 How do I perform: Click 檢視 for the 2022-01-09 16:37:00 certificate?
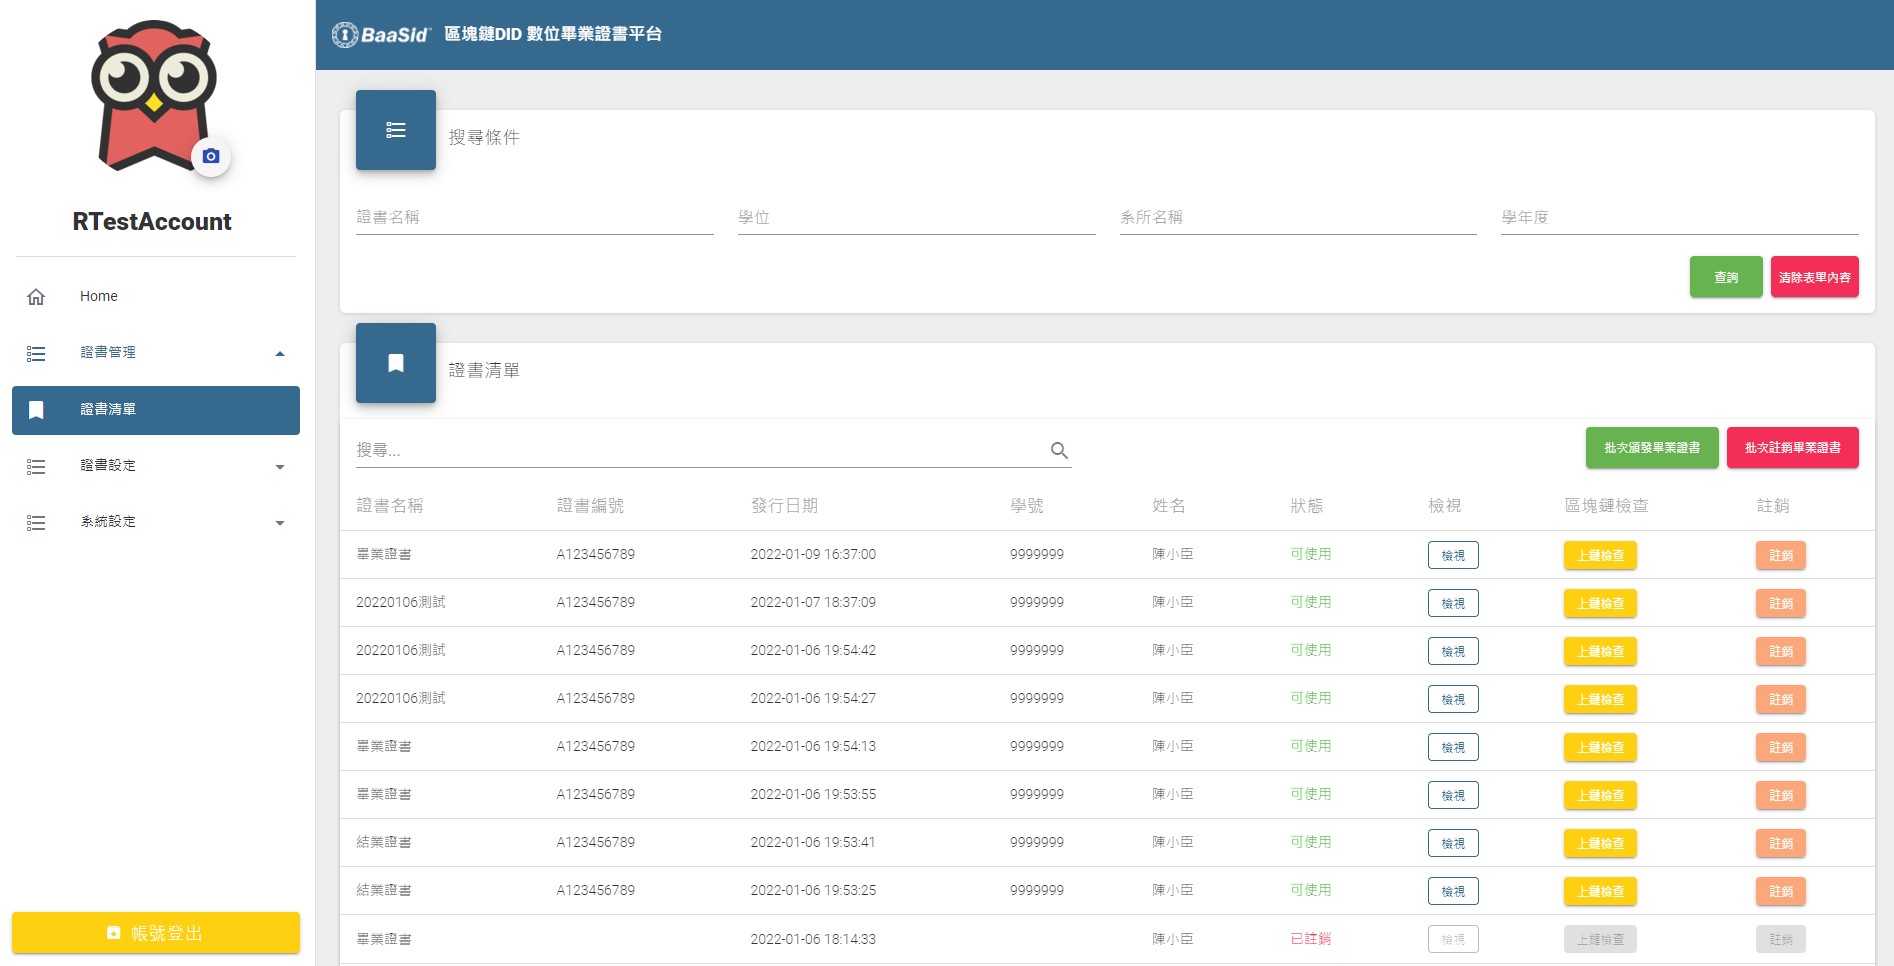pyautogui.click(x=1452, y=555)
